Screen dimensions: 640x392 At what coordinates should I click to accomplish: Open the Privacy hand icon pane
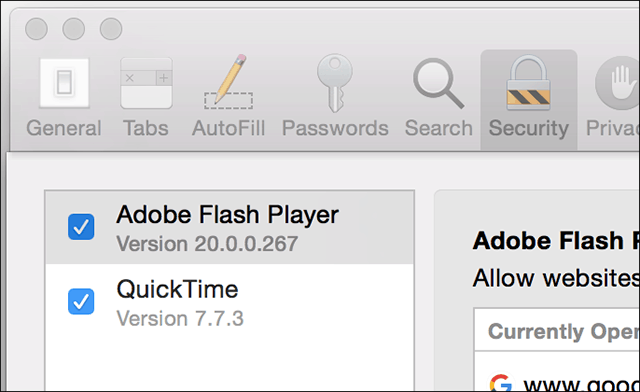(x=618, y=83)
